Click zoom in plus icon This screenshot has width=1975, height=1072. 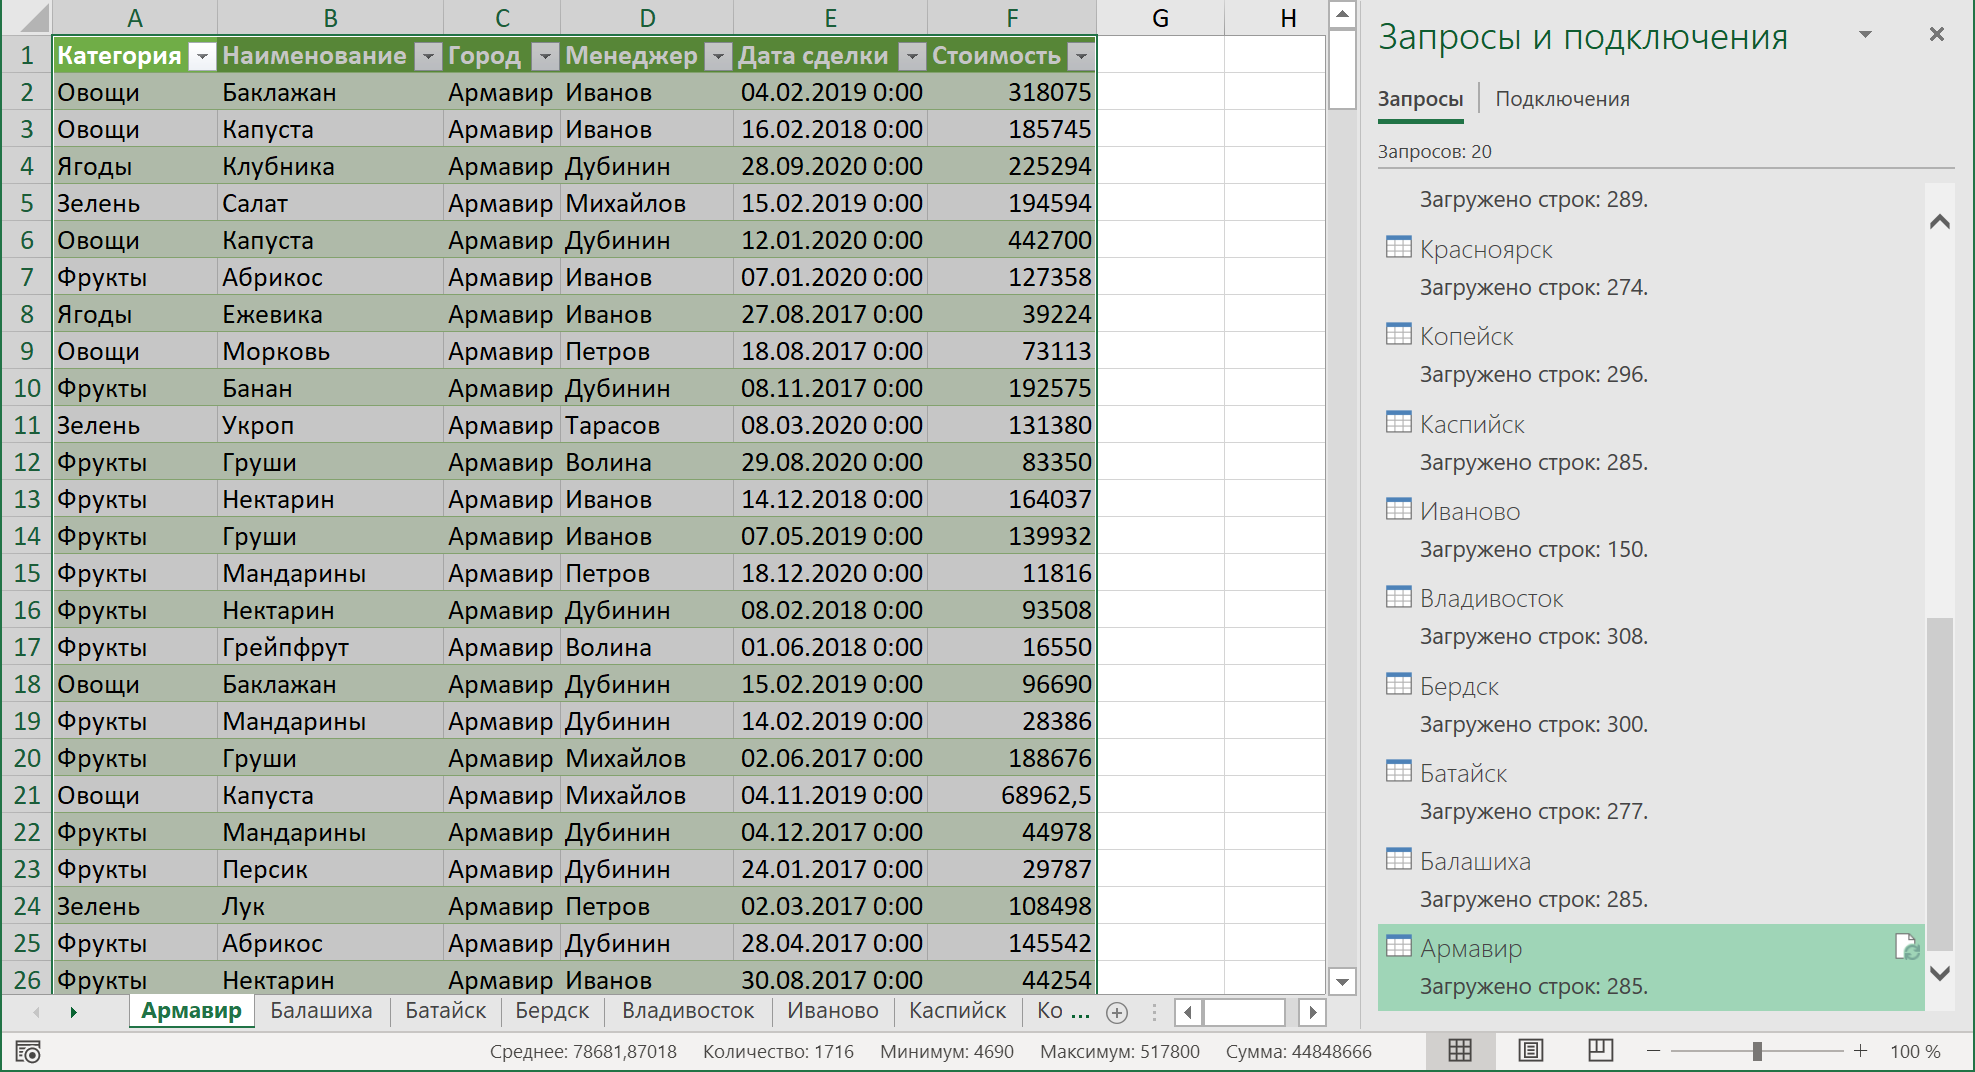[1860, 1051]
